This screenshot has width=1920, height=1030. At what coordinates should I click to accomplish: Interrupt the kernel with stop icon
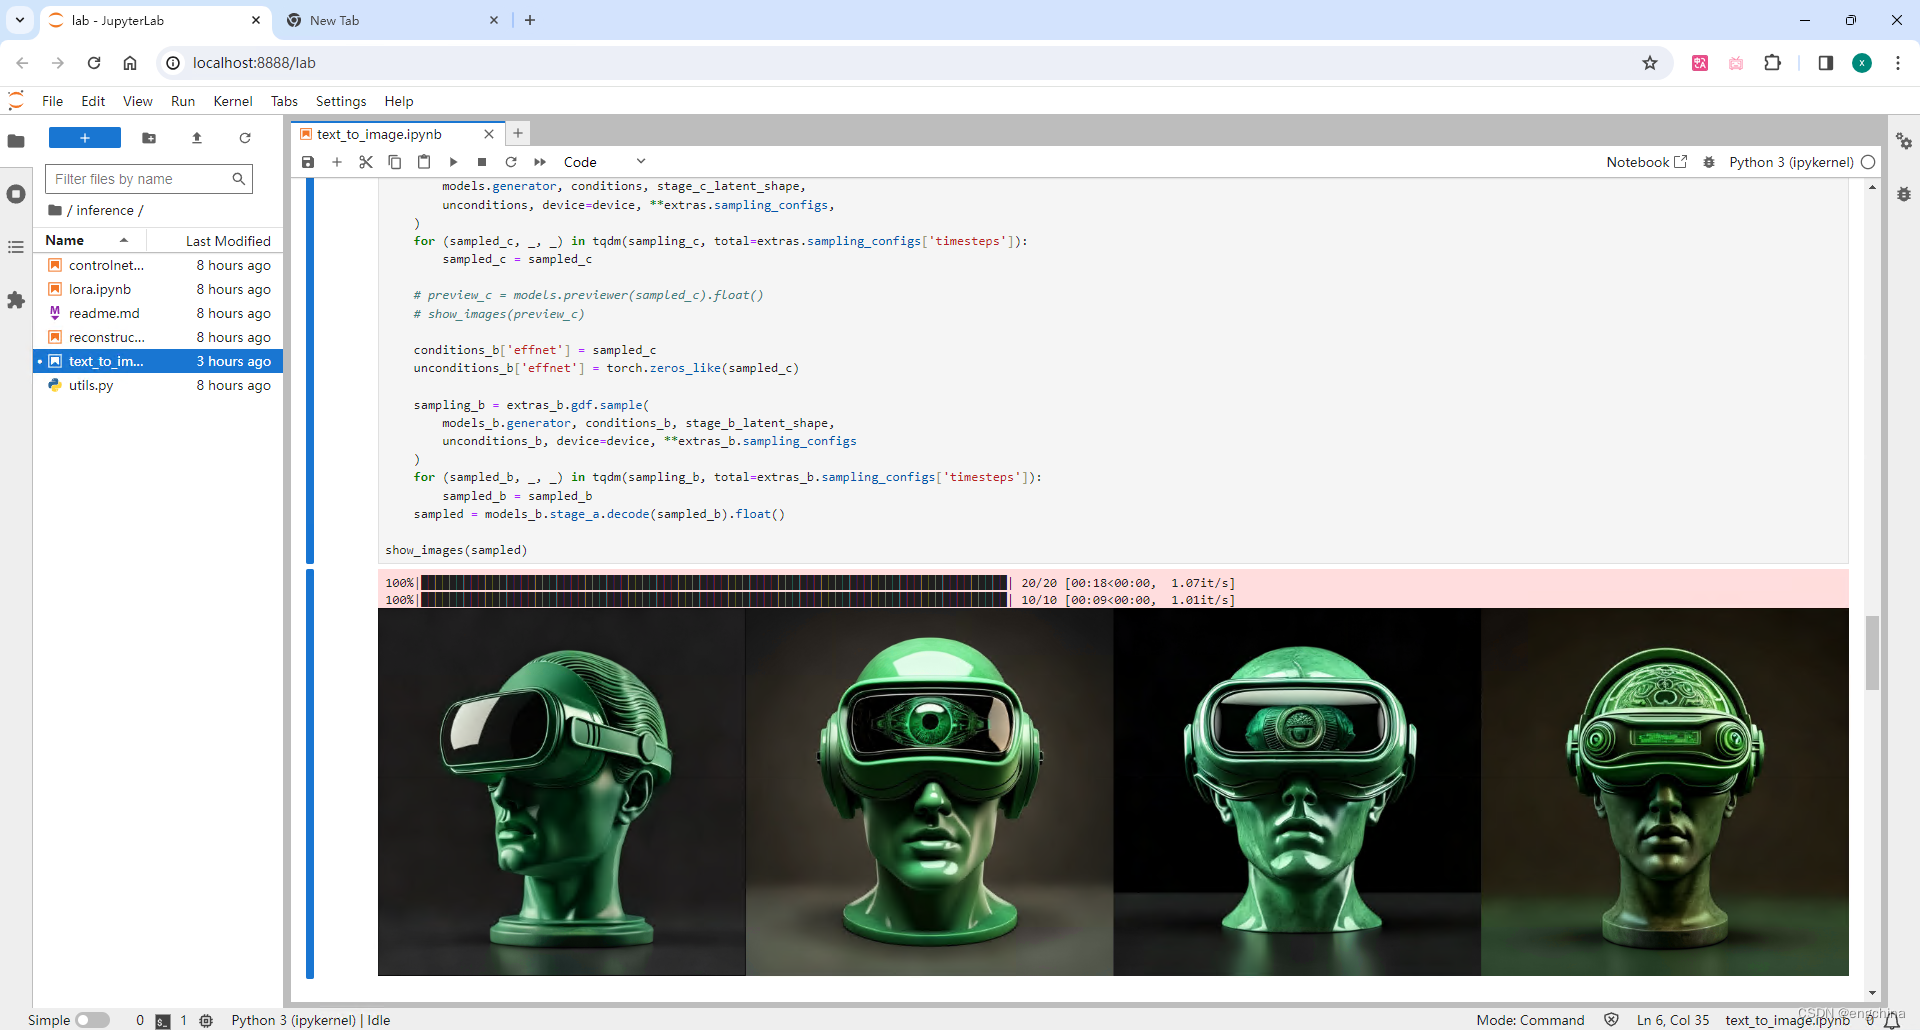click(x=482, y=162)
